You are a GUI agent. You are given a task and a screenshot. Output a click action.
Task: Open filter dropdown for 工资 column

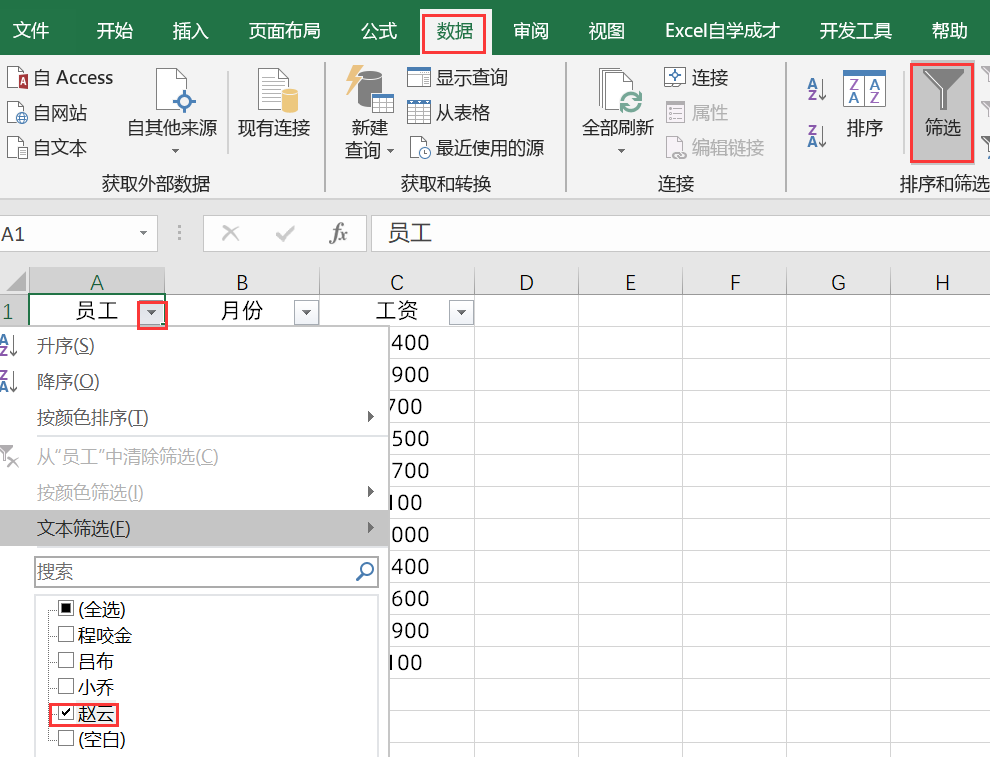pyautogui.click(x=462, y=313)
